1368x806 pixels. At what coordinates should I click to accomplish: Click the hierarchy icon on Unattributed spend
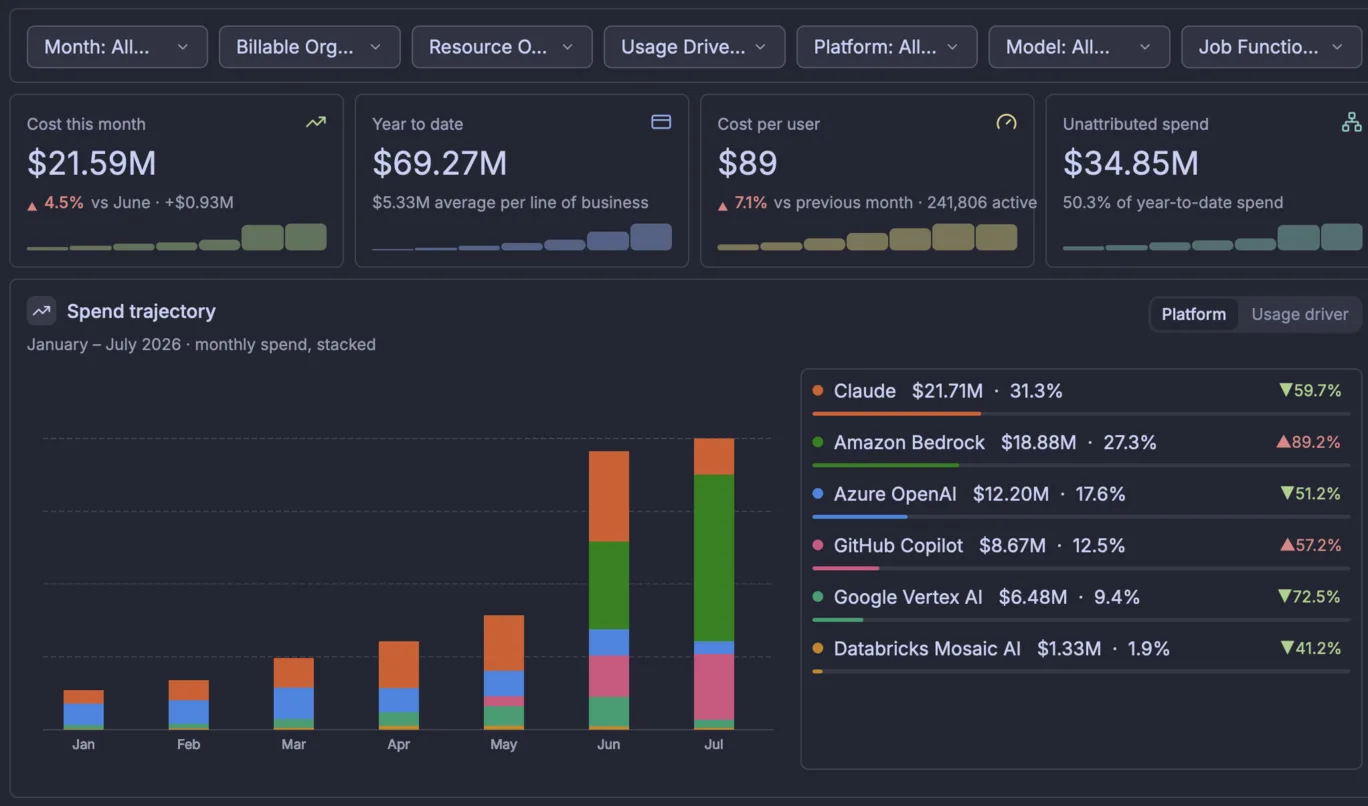coord(1351,122)
